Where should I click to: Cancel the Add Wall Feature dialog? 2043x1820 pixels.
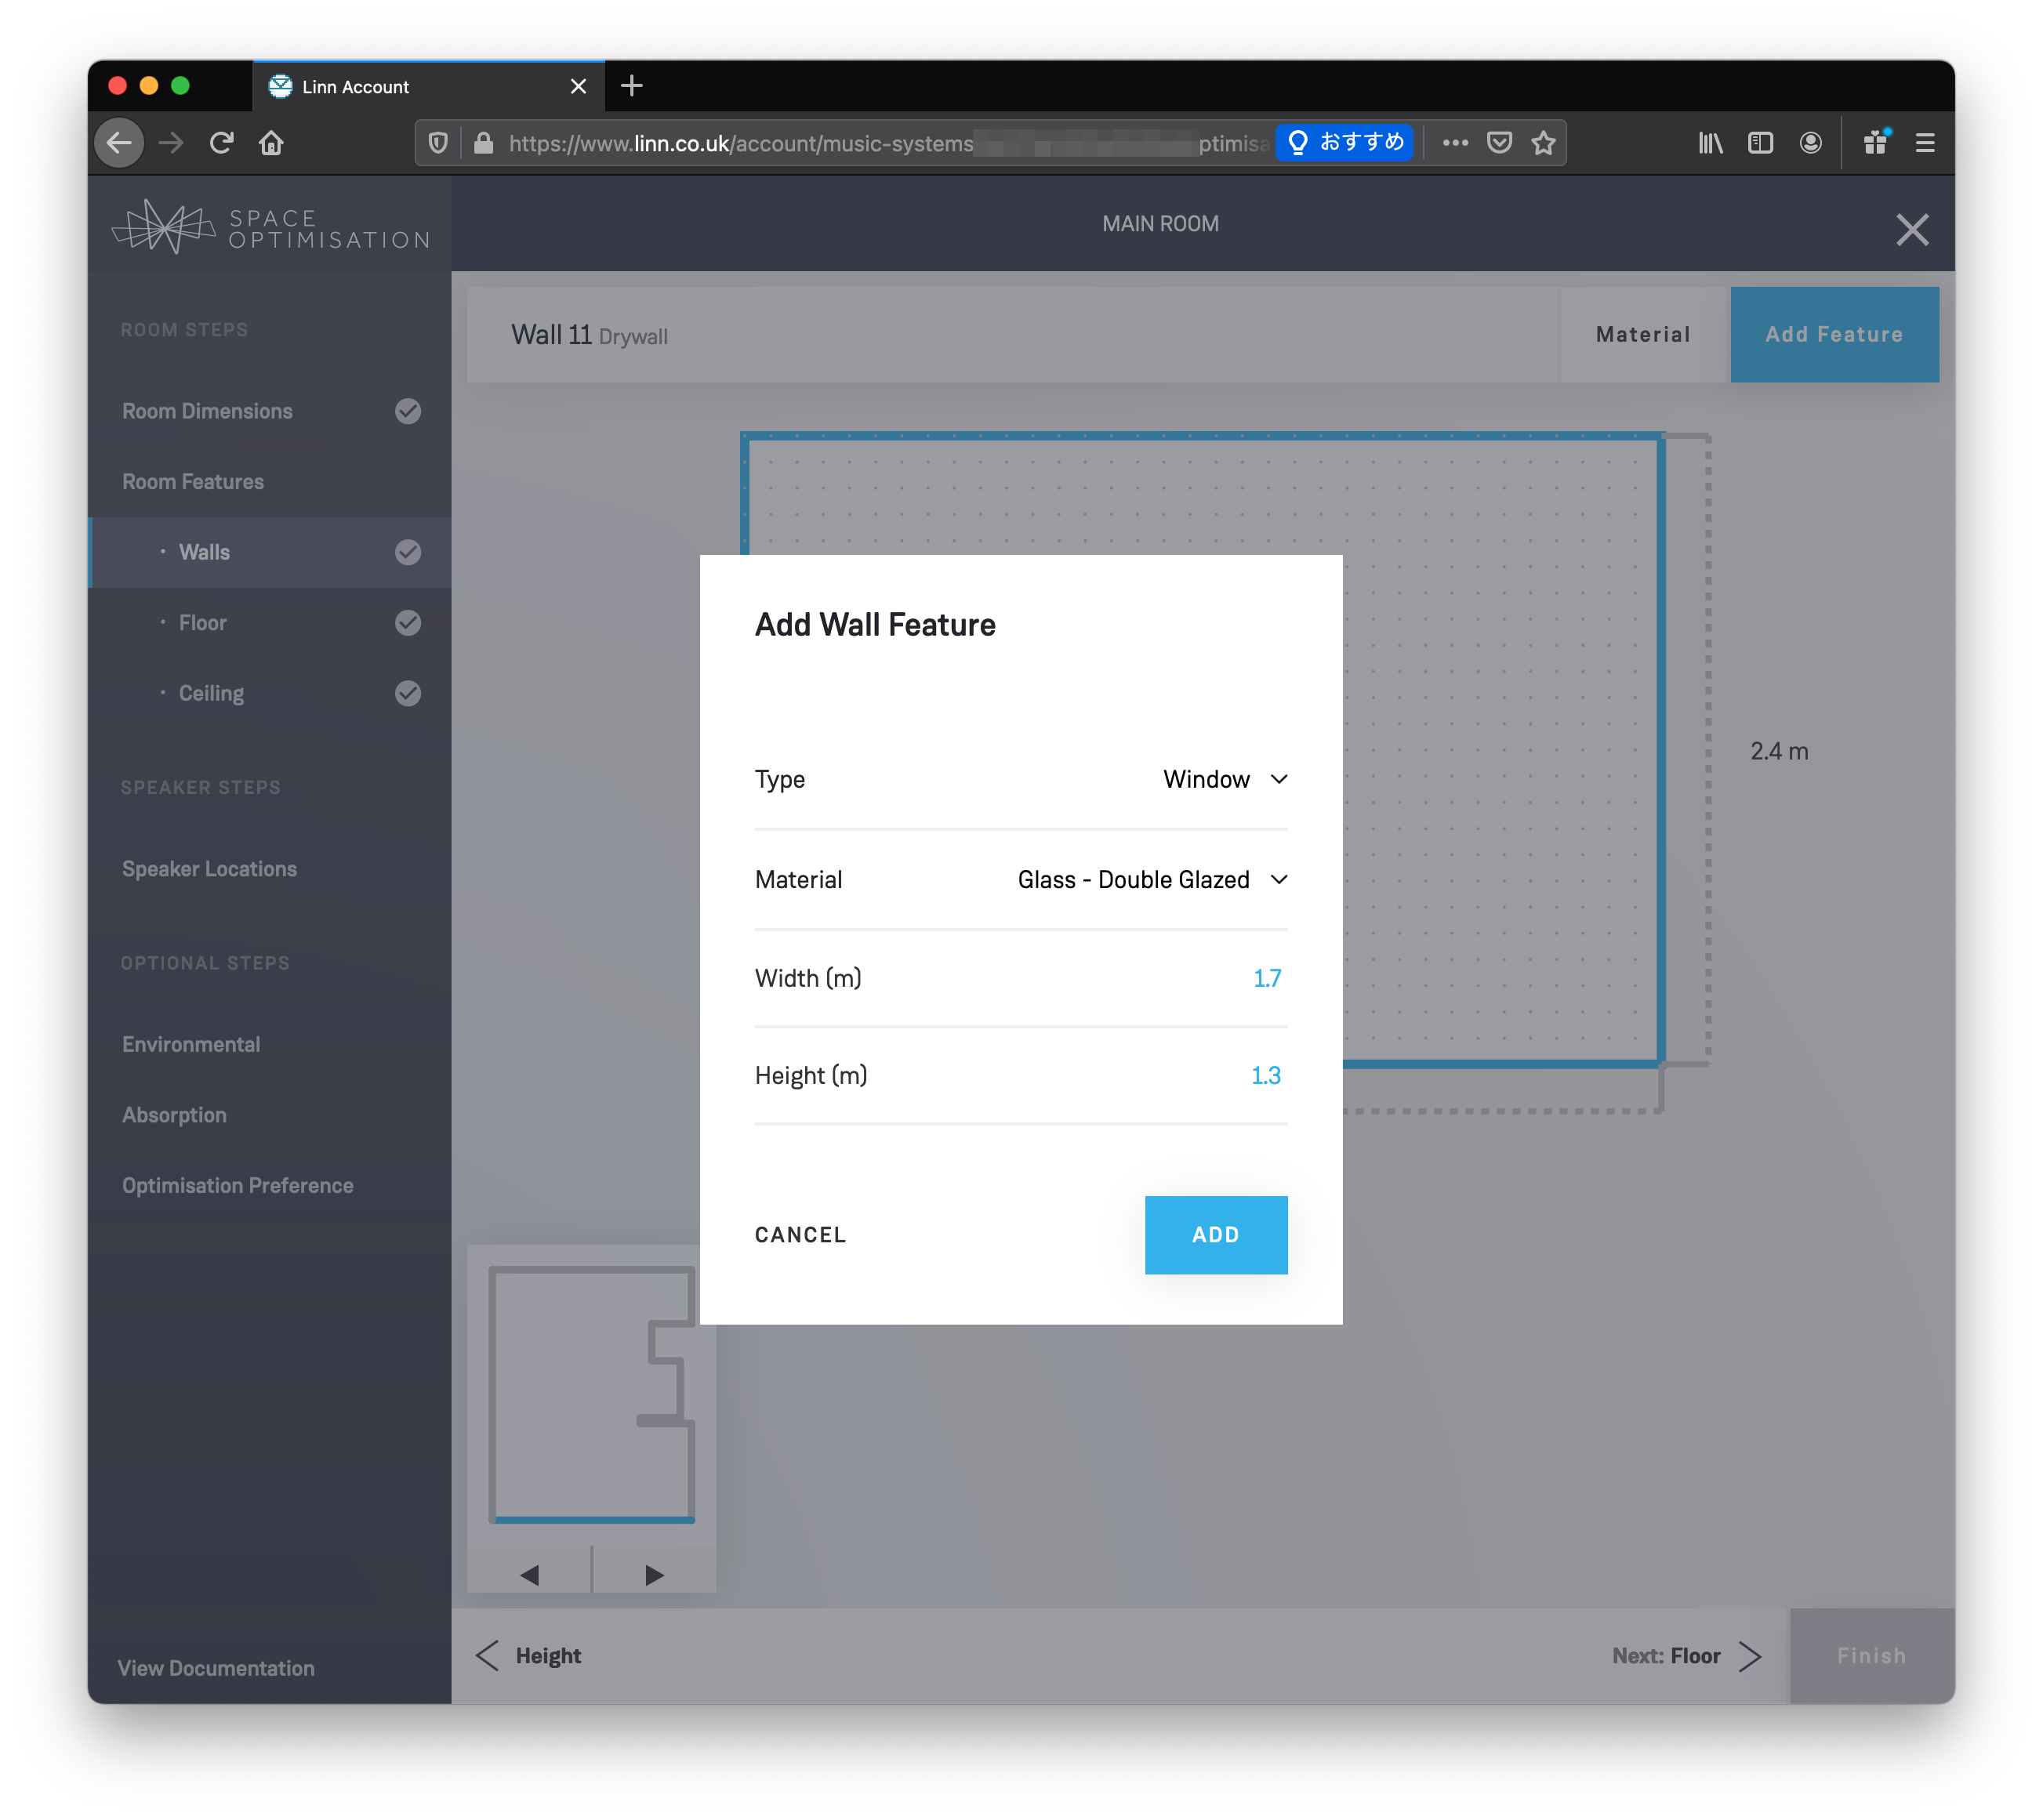tap(800, 1235)
